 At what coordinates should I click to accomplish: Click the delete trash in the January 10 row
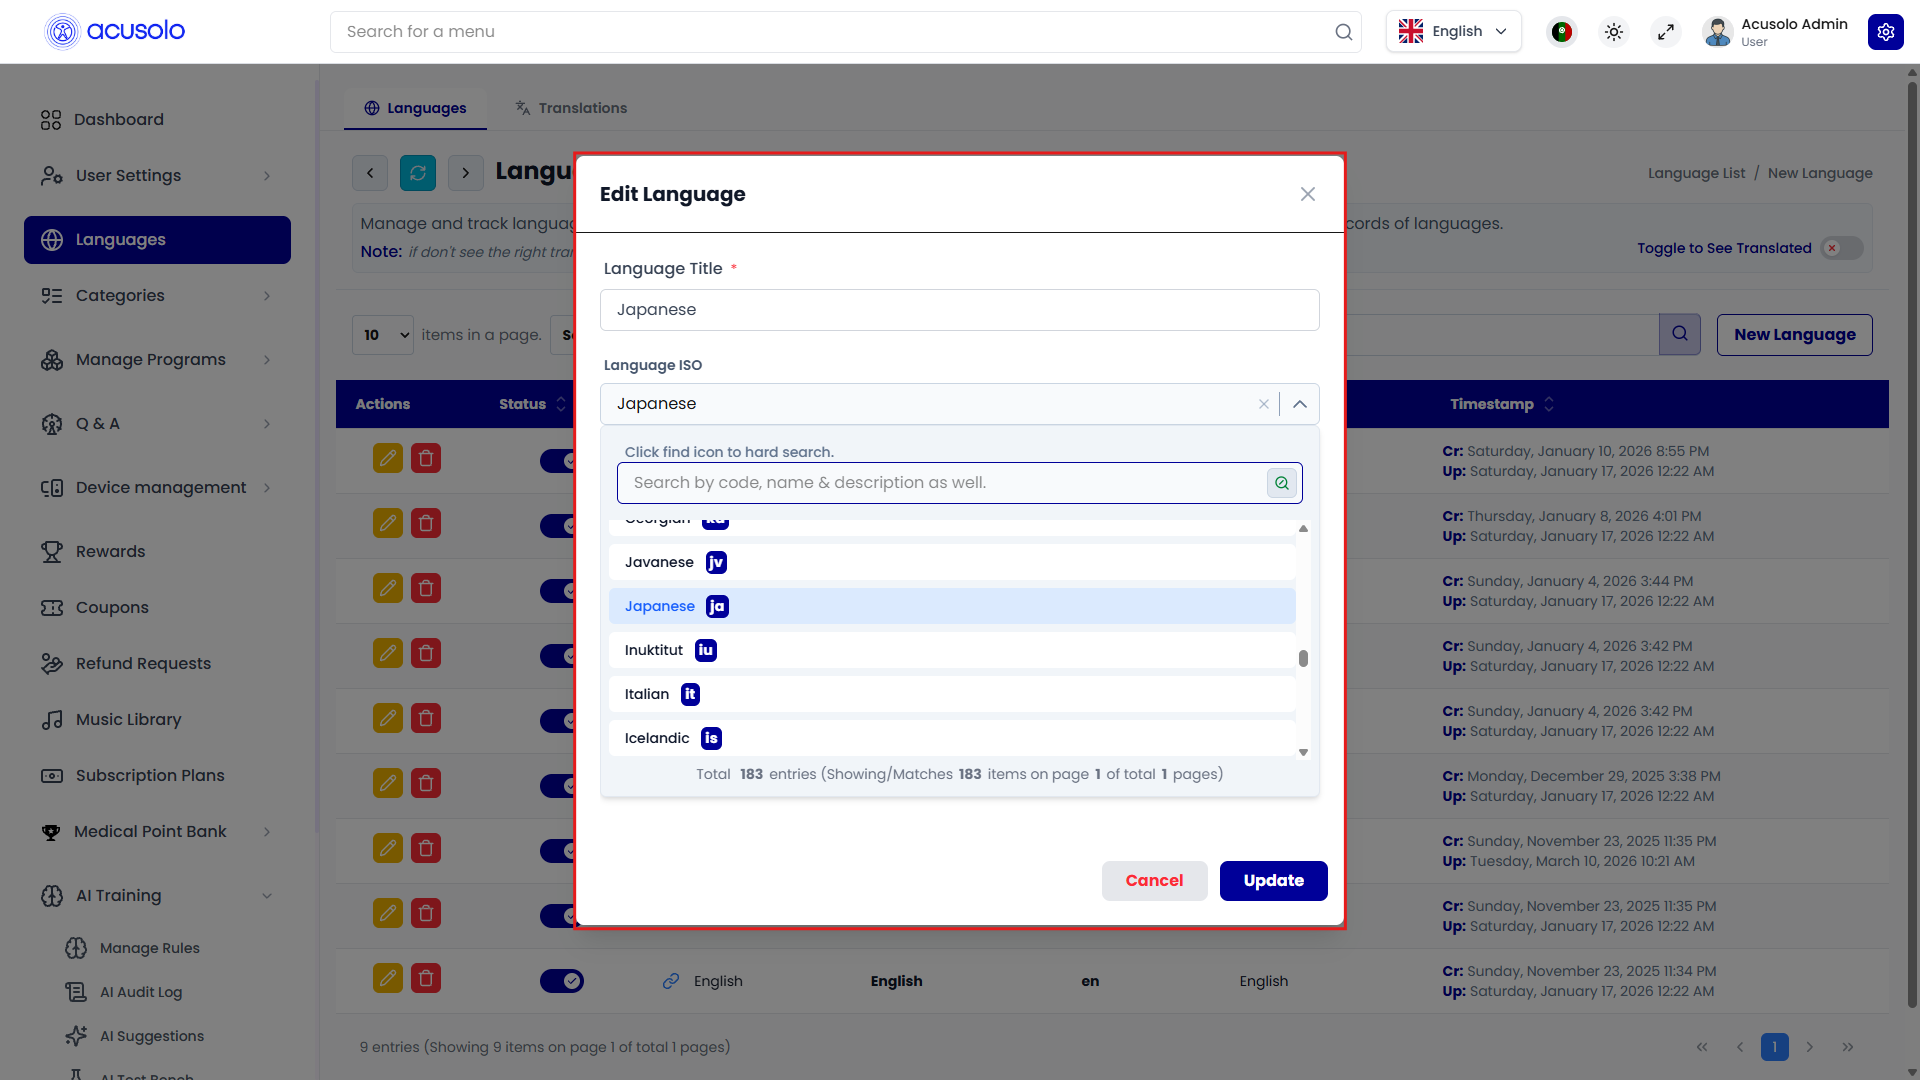click(x=426, y=458)
